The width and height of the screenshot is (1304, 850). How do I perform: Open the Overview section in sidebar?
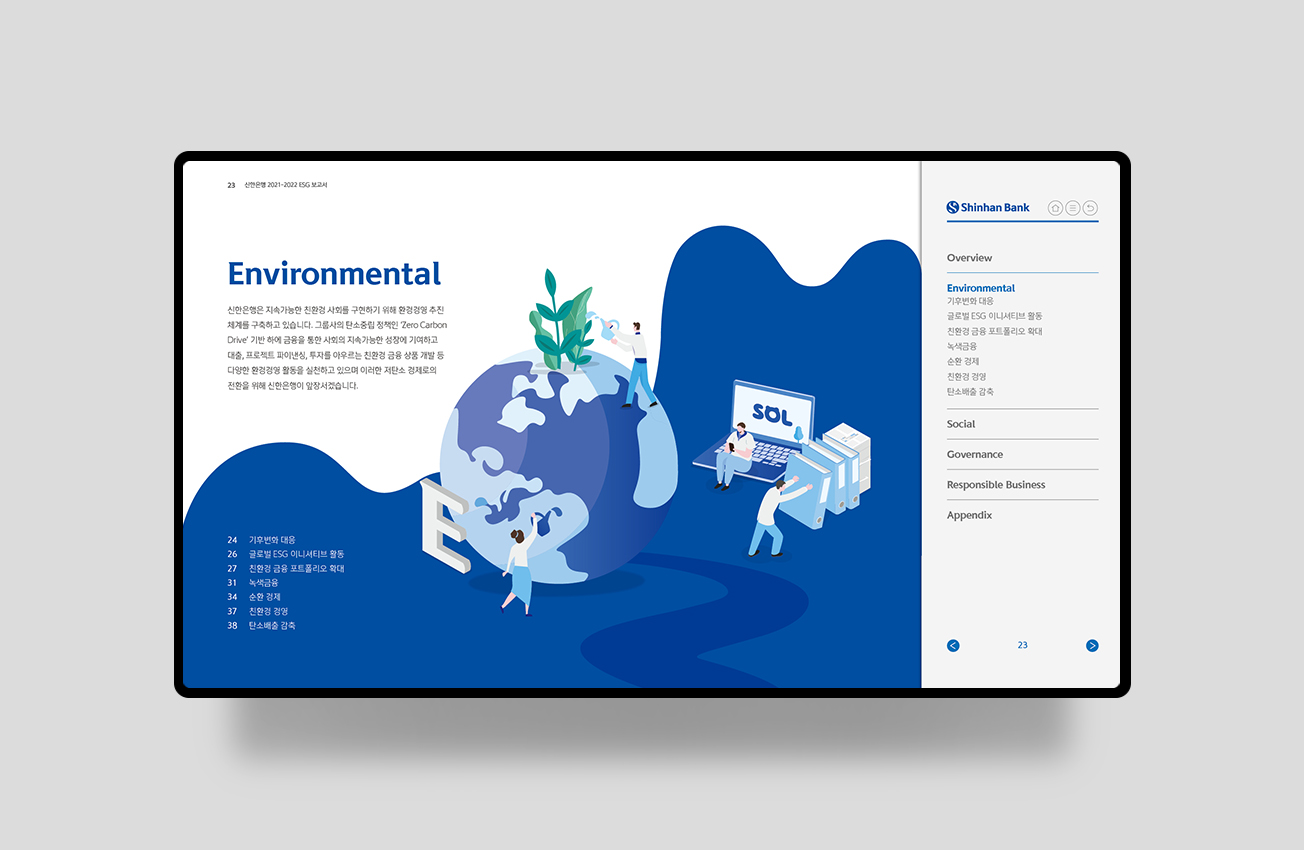click(970, 258)
